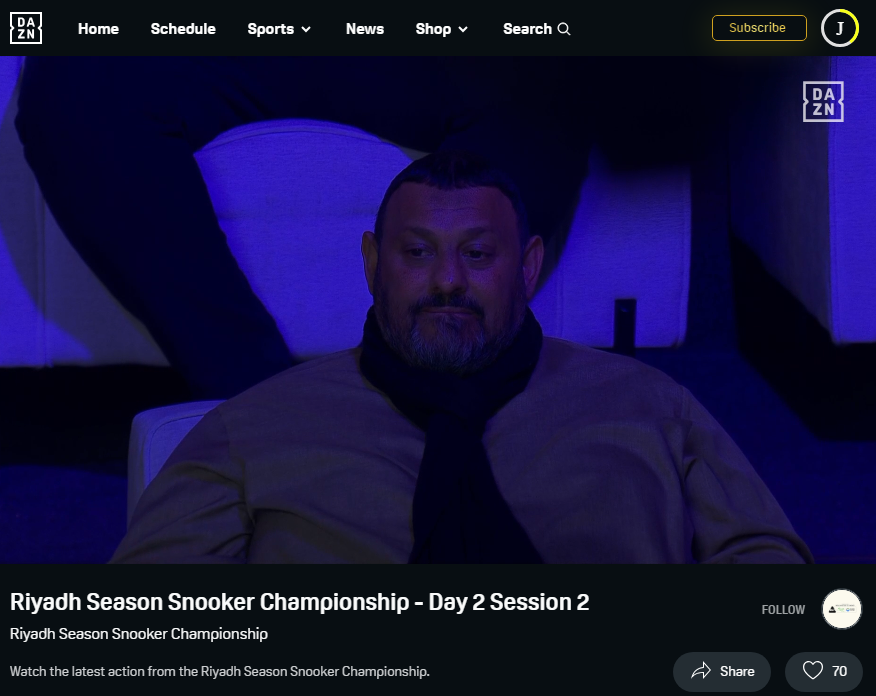
Task: Expand the Sports dropdown menu
Action: tap(279, 29)
